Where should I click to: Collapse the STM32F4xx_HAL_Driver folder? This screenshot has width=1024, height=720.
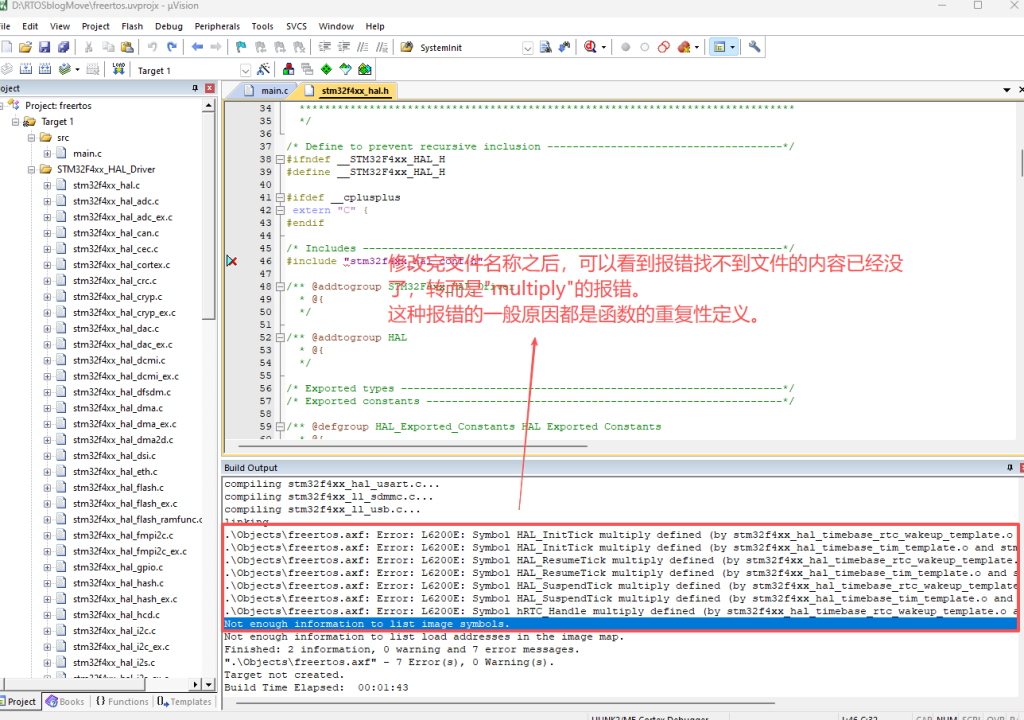click(32, 169)
